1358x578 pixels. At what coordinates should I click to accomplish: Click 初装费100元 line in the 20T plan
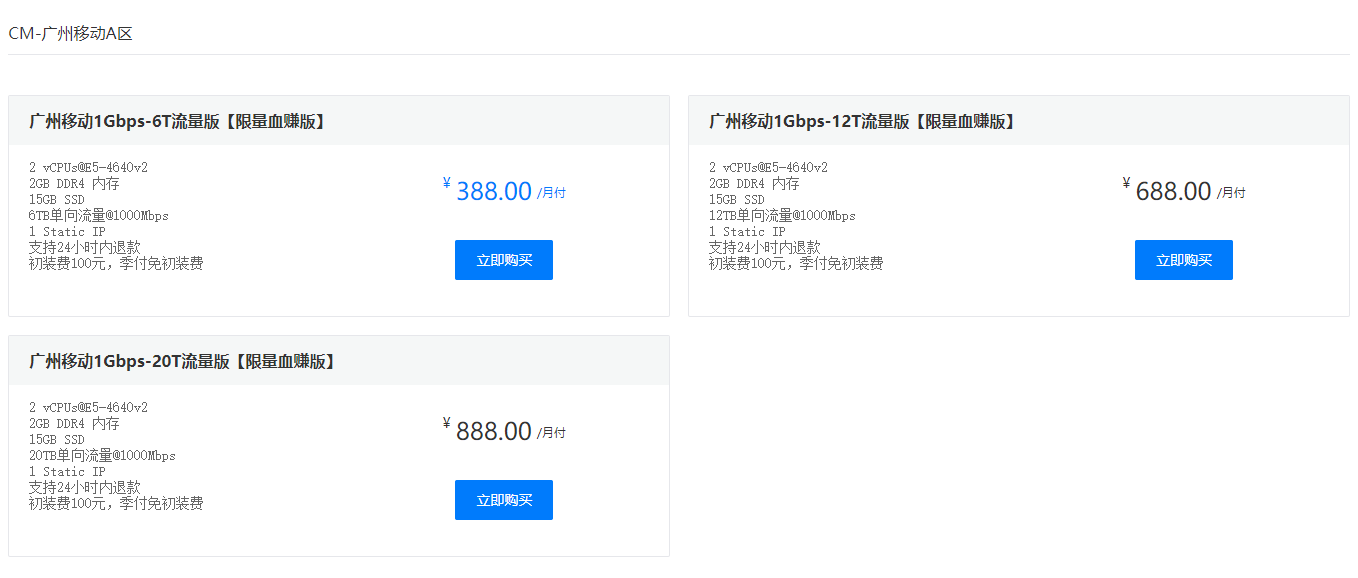pyautogui.click(x=116, y=504)
